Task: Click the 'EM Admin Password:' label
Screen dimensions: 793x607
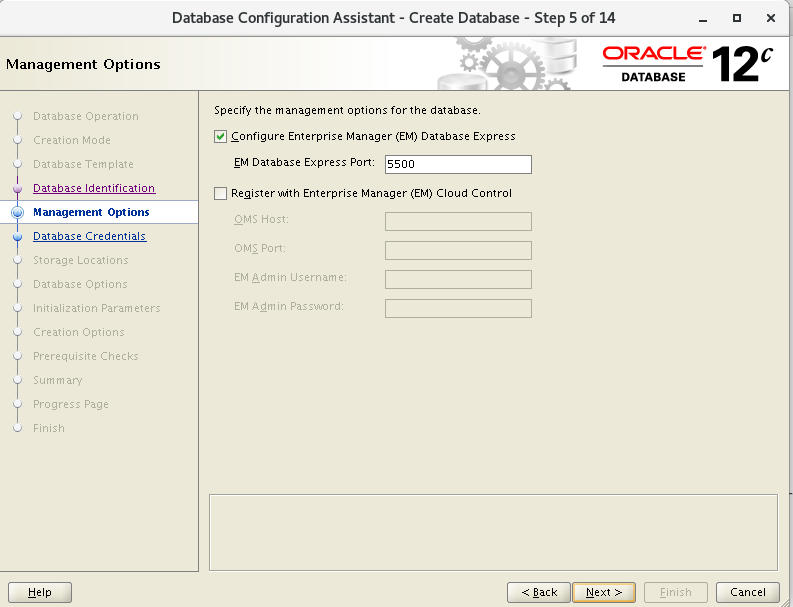Action: (289, 307)
